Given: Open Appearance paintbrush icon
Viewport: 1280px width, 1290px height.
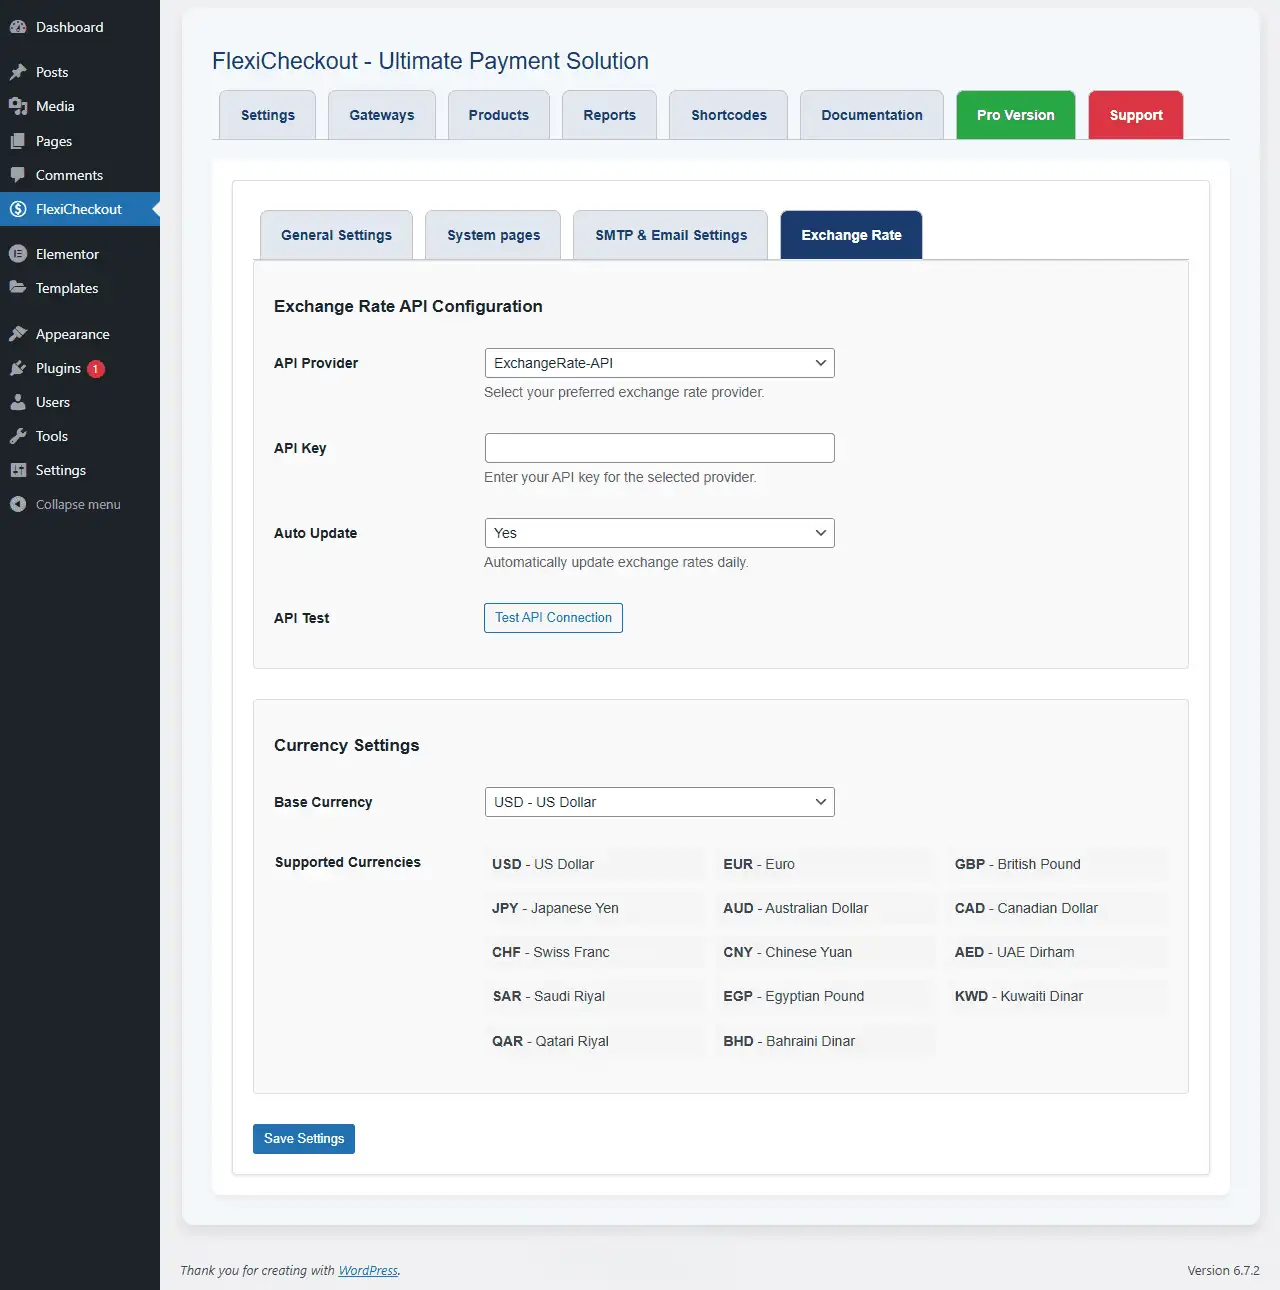Looking at the screenshot, I should tap(18, 334).
